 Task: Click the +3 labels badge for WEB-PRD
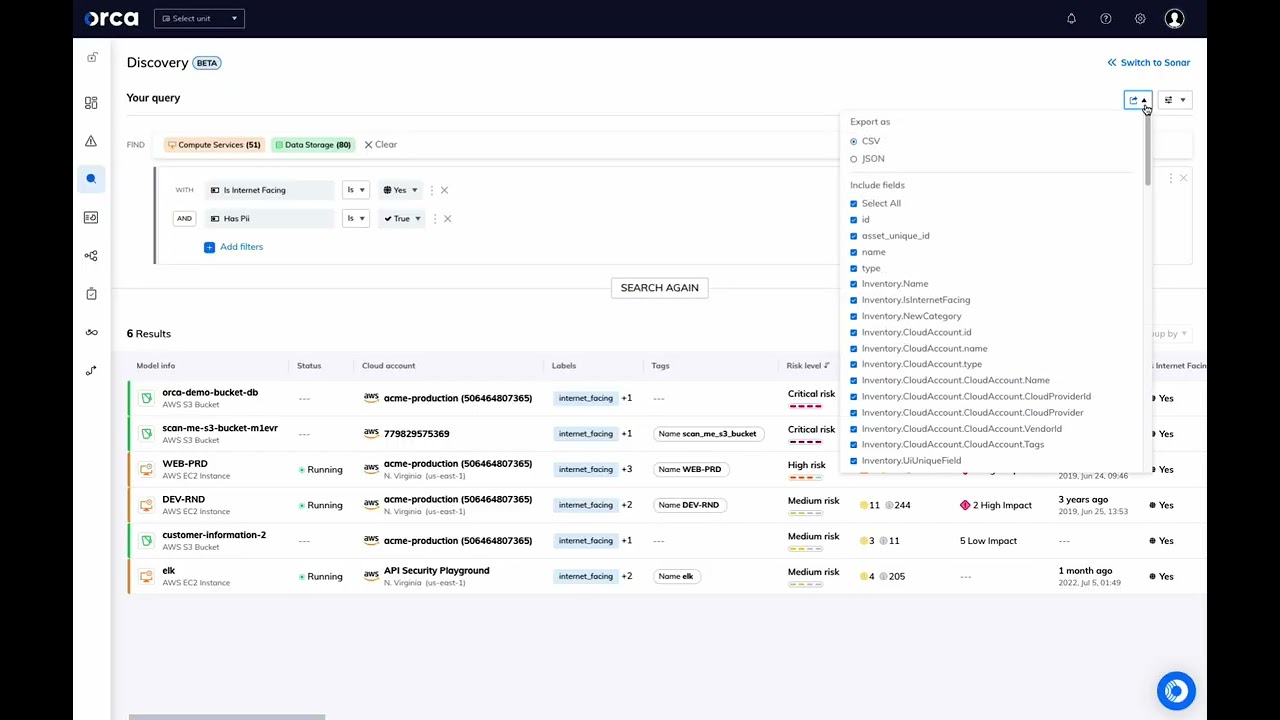(627, 469)
